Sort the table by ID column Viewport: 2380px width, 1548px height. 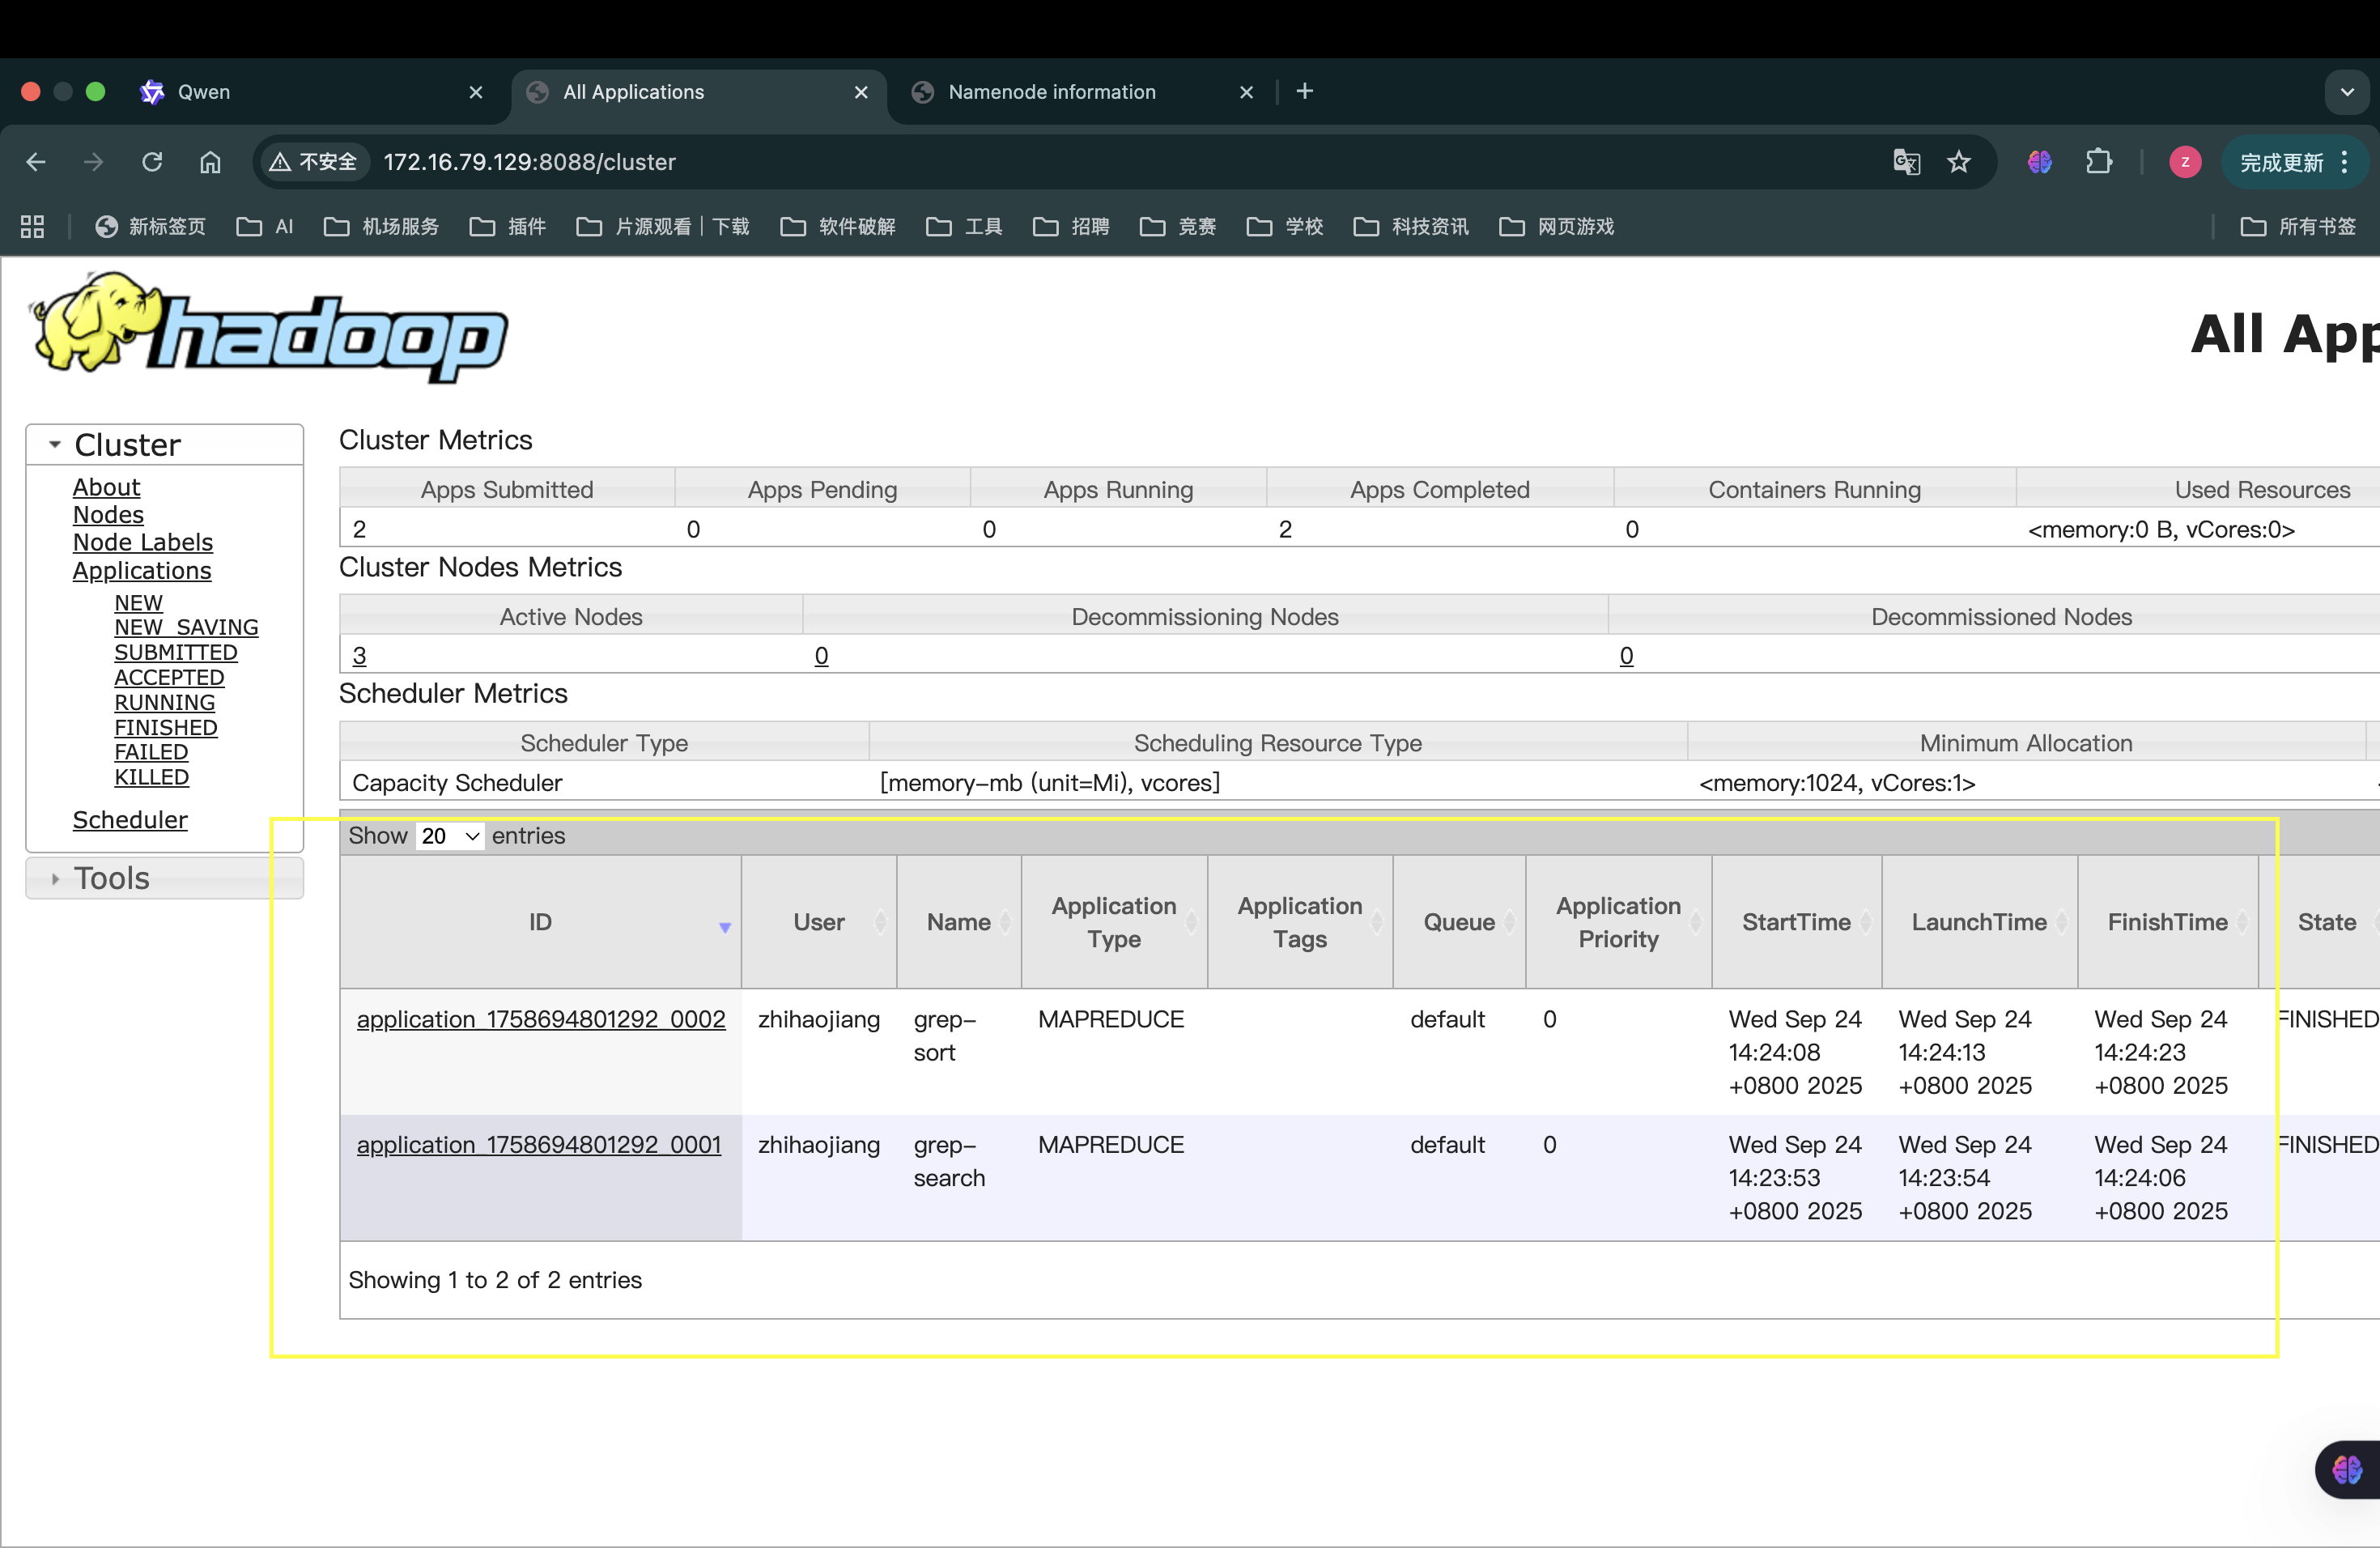[541, 922]
